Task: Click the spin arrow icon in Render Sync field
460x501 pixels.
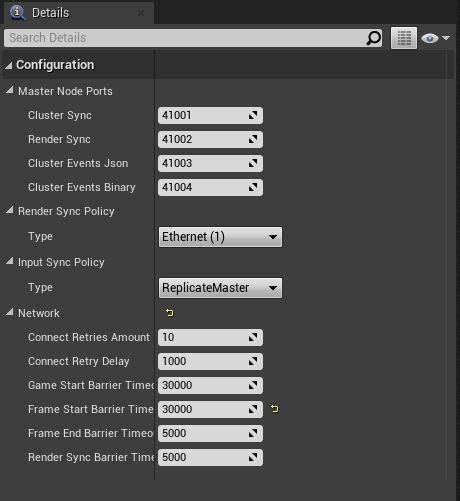Action: 253,139
